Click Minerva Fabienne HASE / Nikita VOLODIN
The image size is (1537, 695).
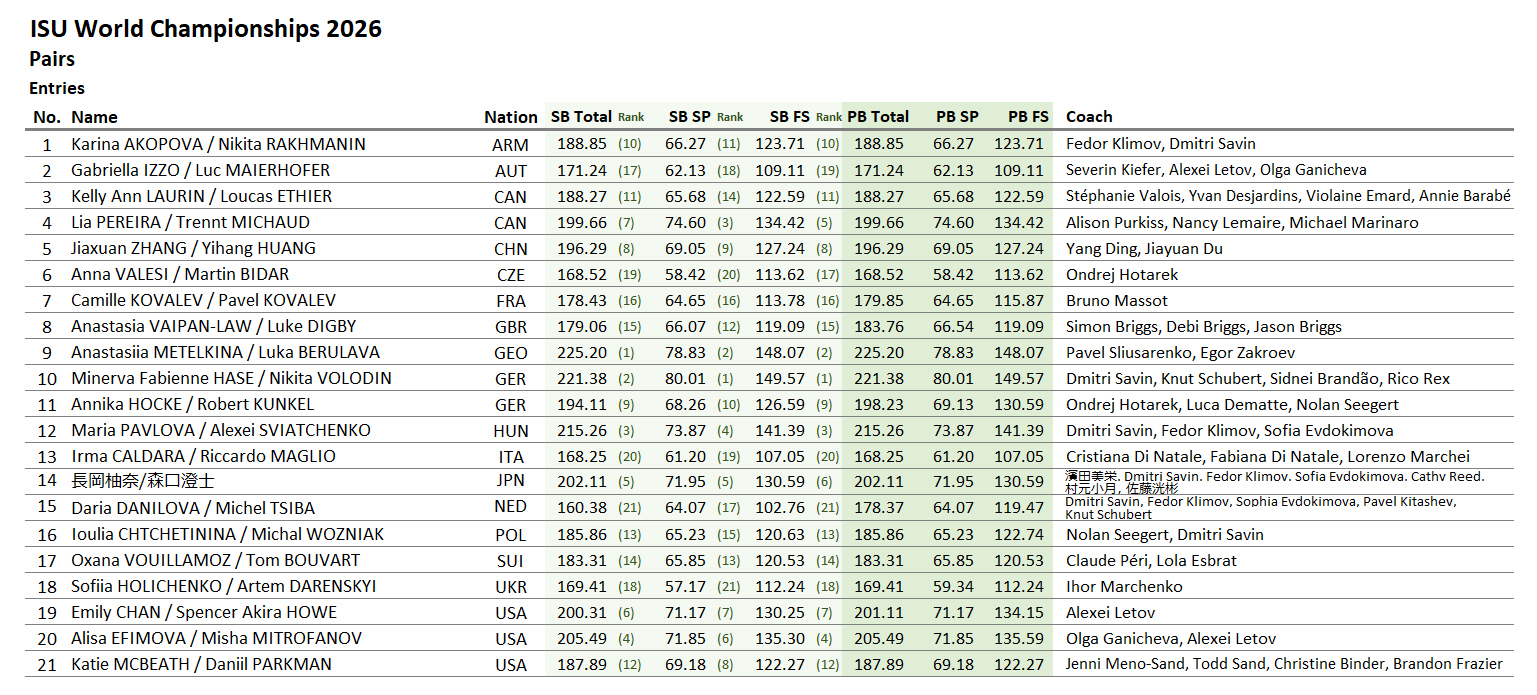(x=231, y=378)
